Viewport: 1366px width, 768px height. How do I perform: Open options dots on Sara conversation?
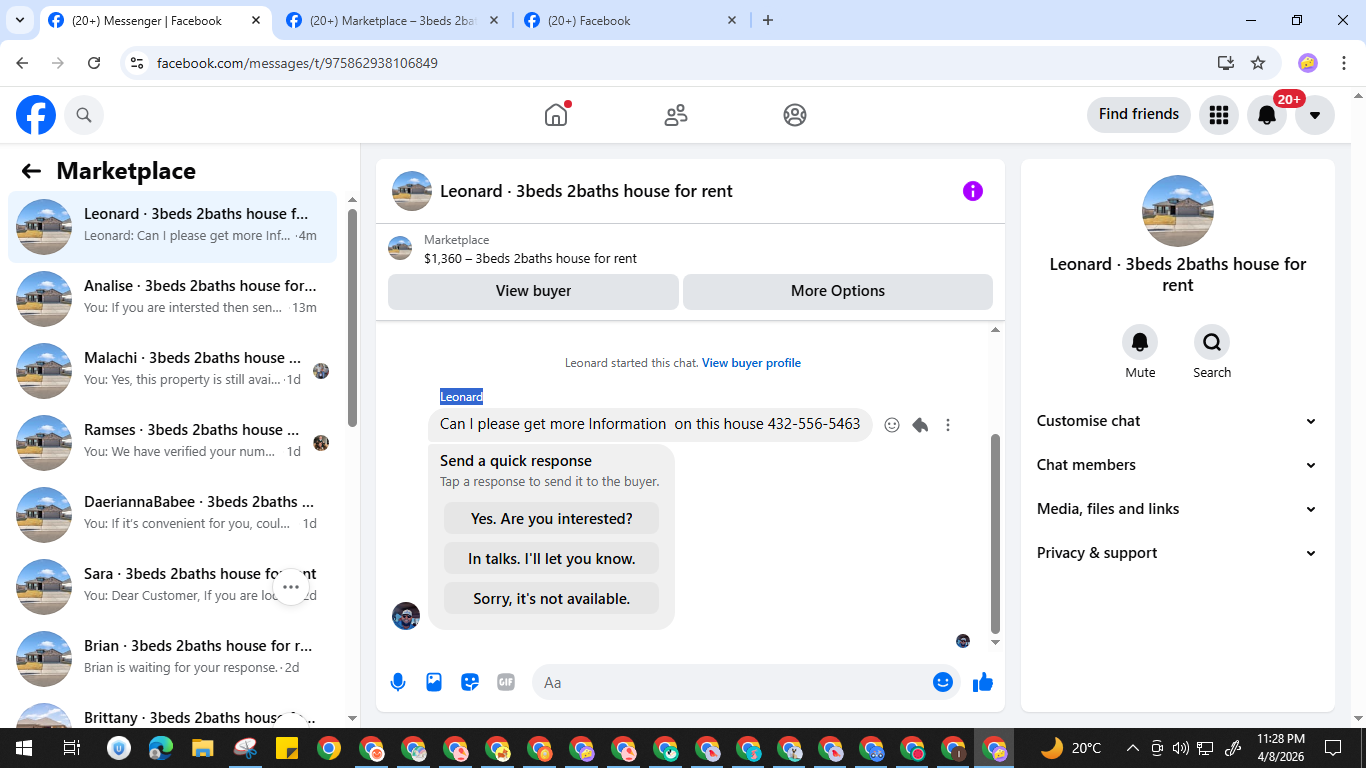click(x=290, y=587)
